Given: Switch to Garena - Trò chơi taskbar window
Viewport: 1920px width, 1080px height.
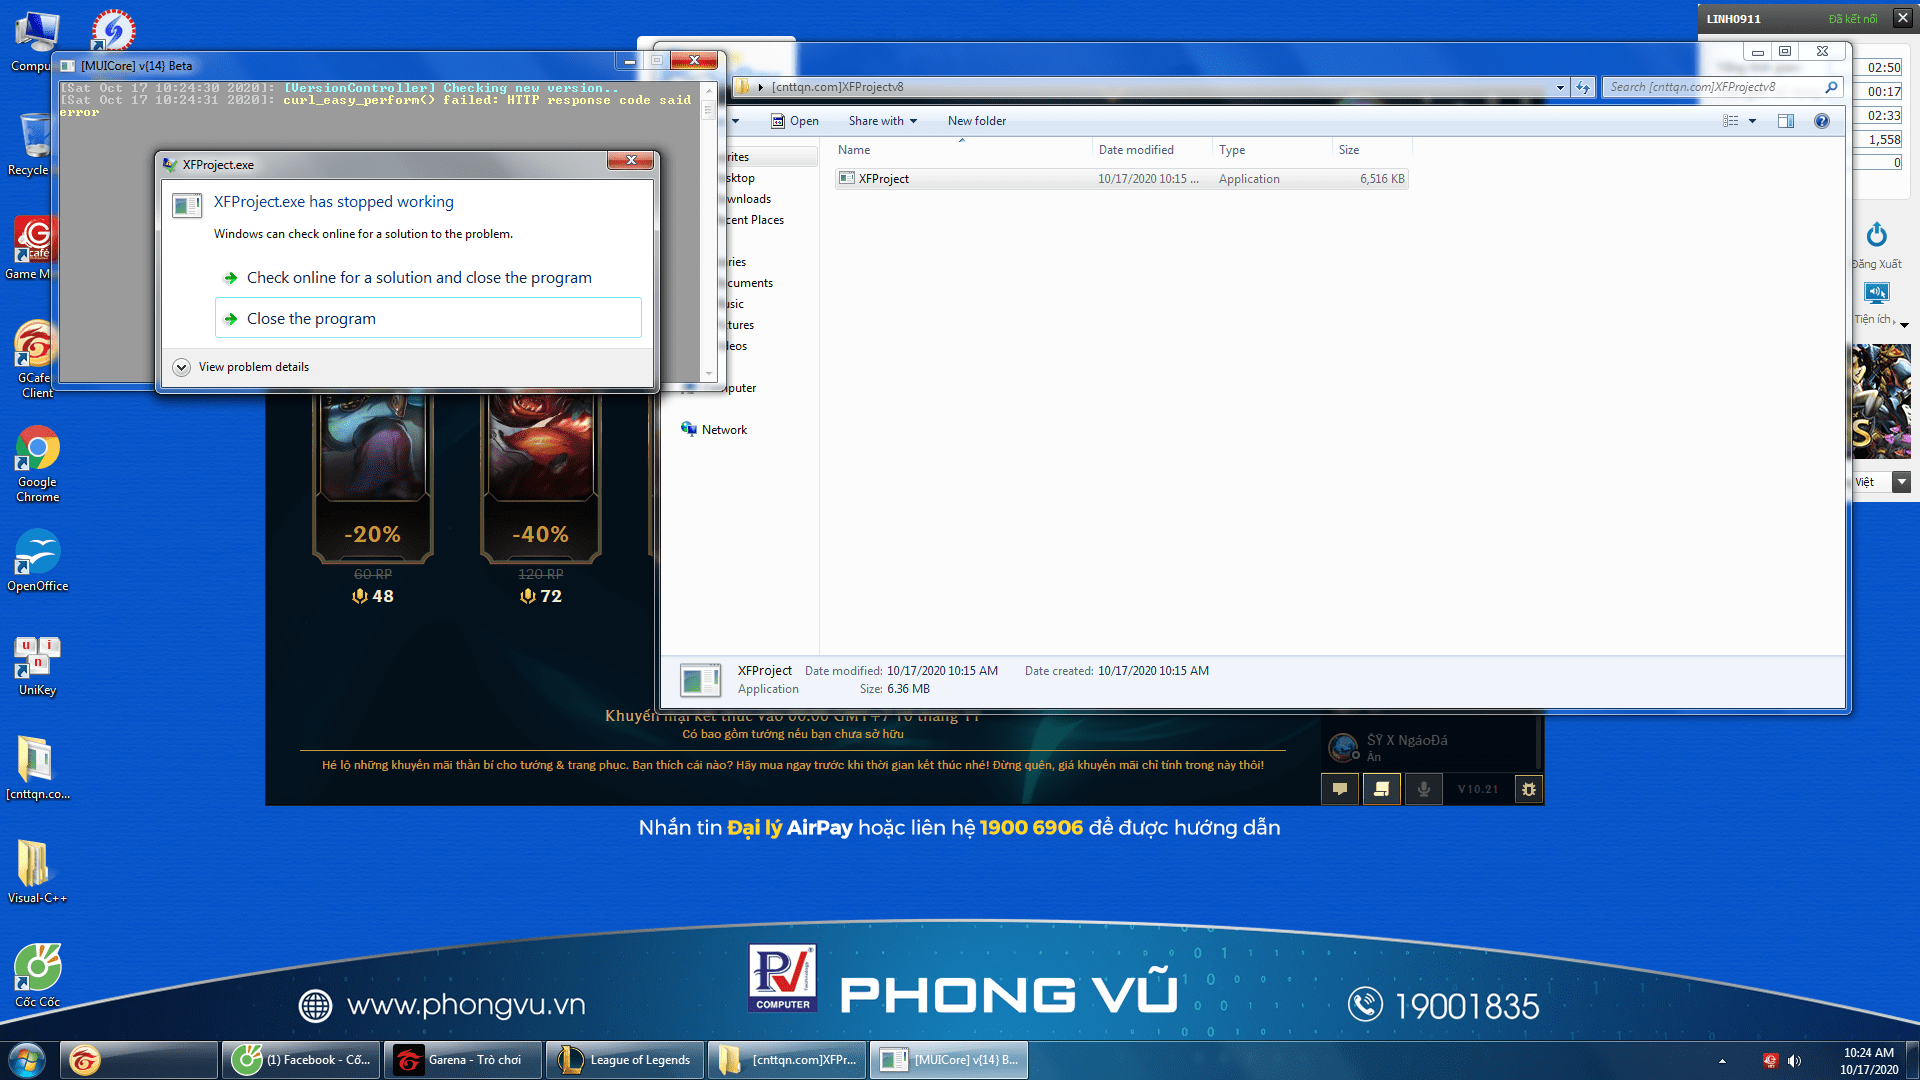Looking at the screenshot, I should pos(463,1060).
